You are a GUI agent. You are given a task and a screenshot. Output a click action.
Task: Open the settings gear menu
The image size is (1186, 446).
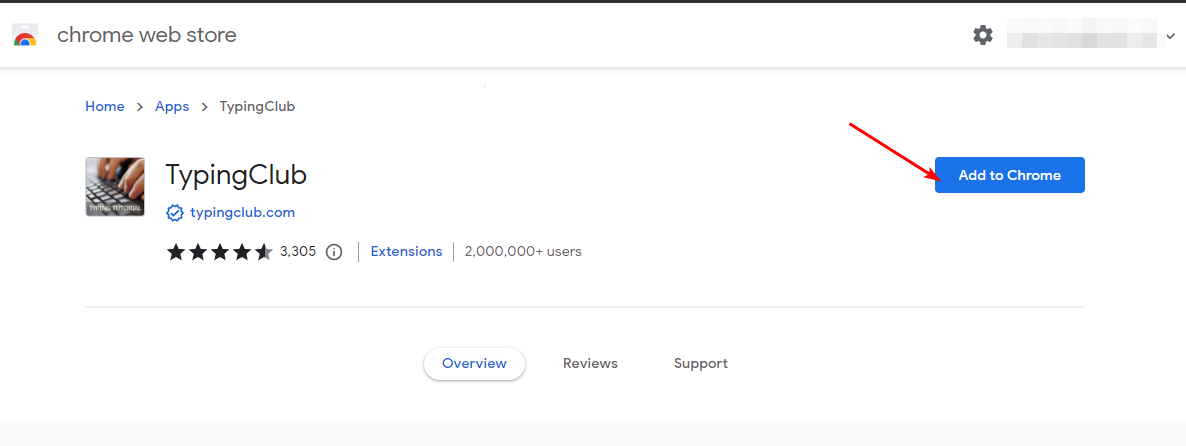point(983,35)
